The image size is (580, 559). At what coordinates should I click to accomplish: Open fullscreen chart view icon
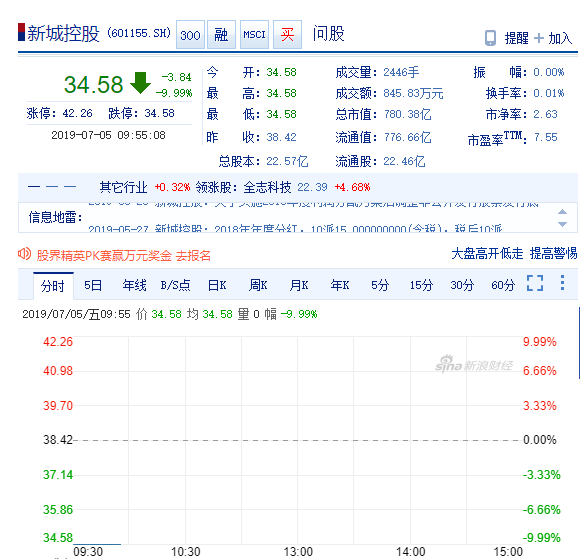point(535,283)
